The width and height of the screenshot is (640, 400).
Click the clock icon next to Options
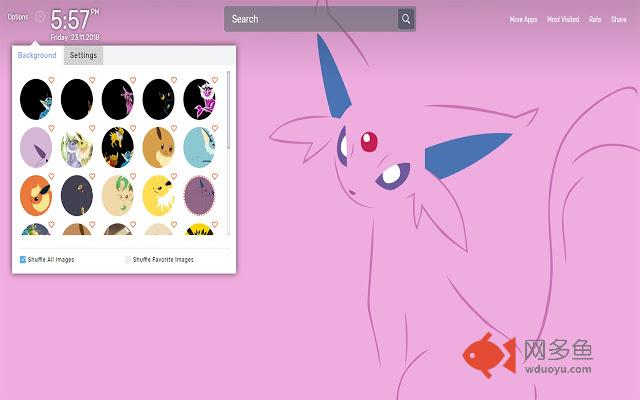pyautogui.click(x=40, y=17)
